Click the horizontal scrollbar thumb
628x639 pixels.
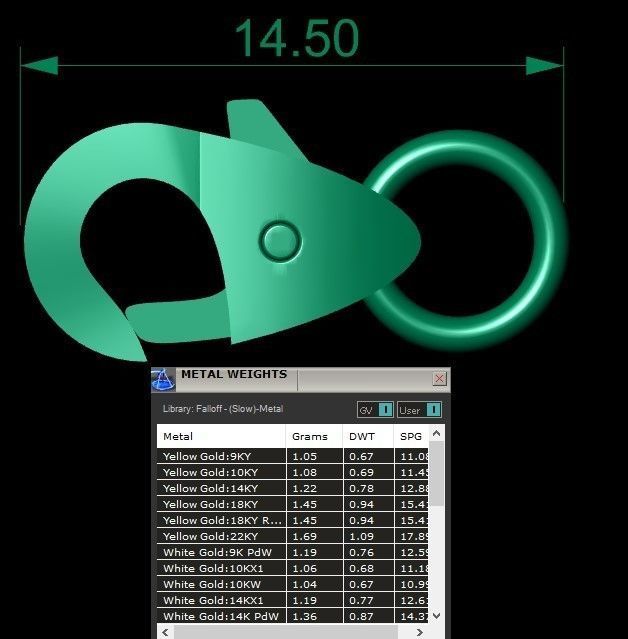286,632
